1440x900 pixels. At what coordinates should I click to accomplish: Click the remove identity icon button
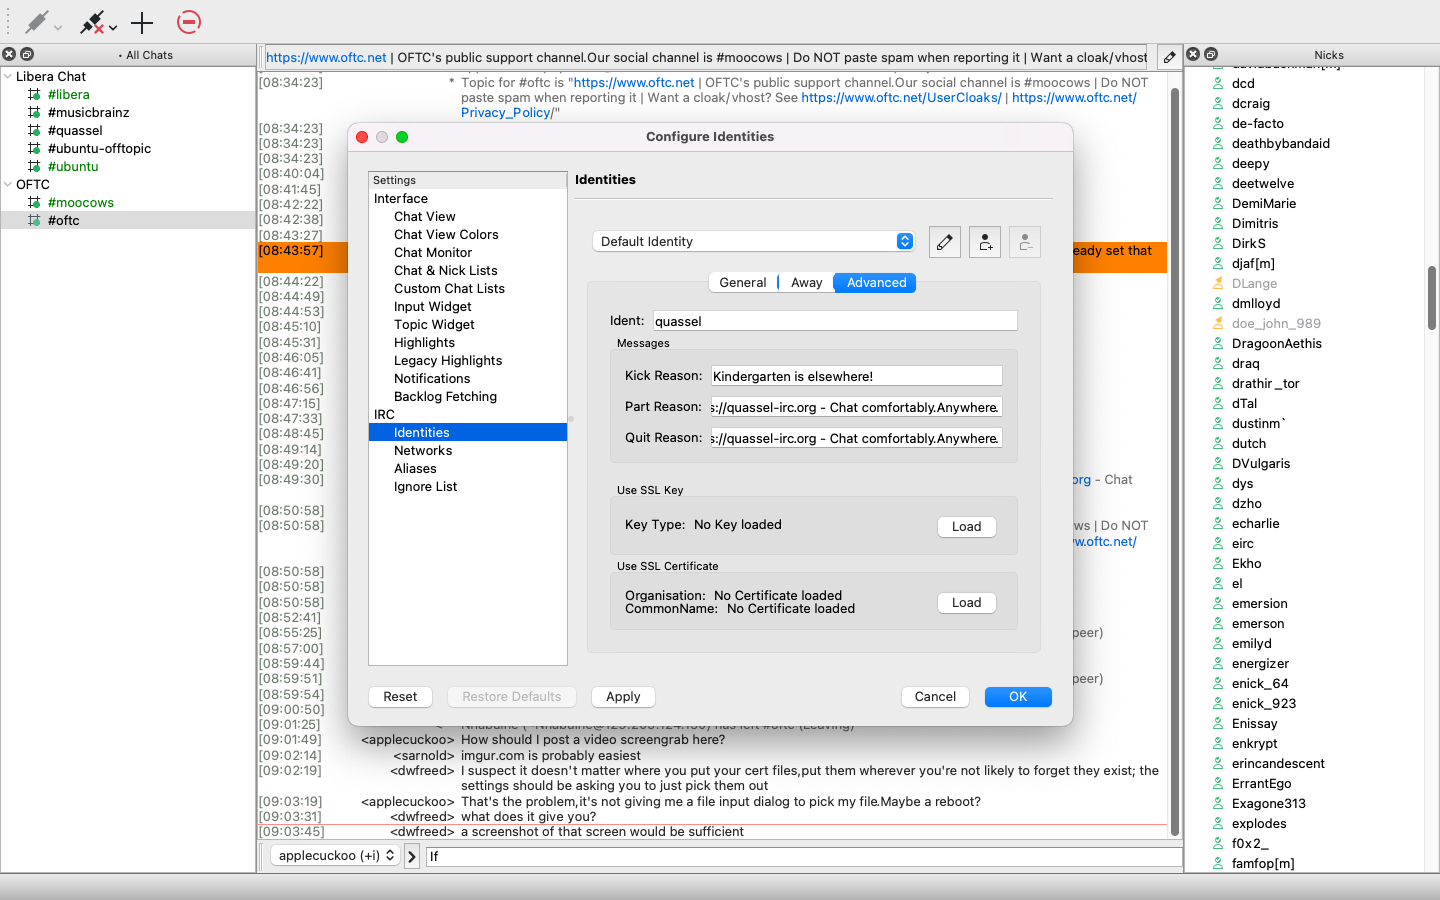(1025, 242)
